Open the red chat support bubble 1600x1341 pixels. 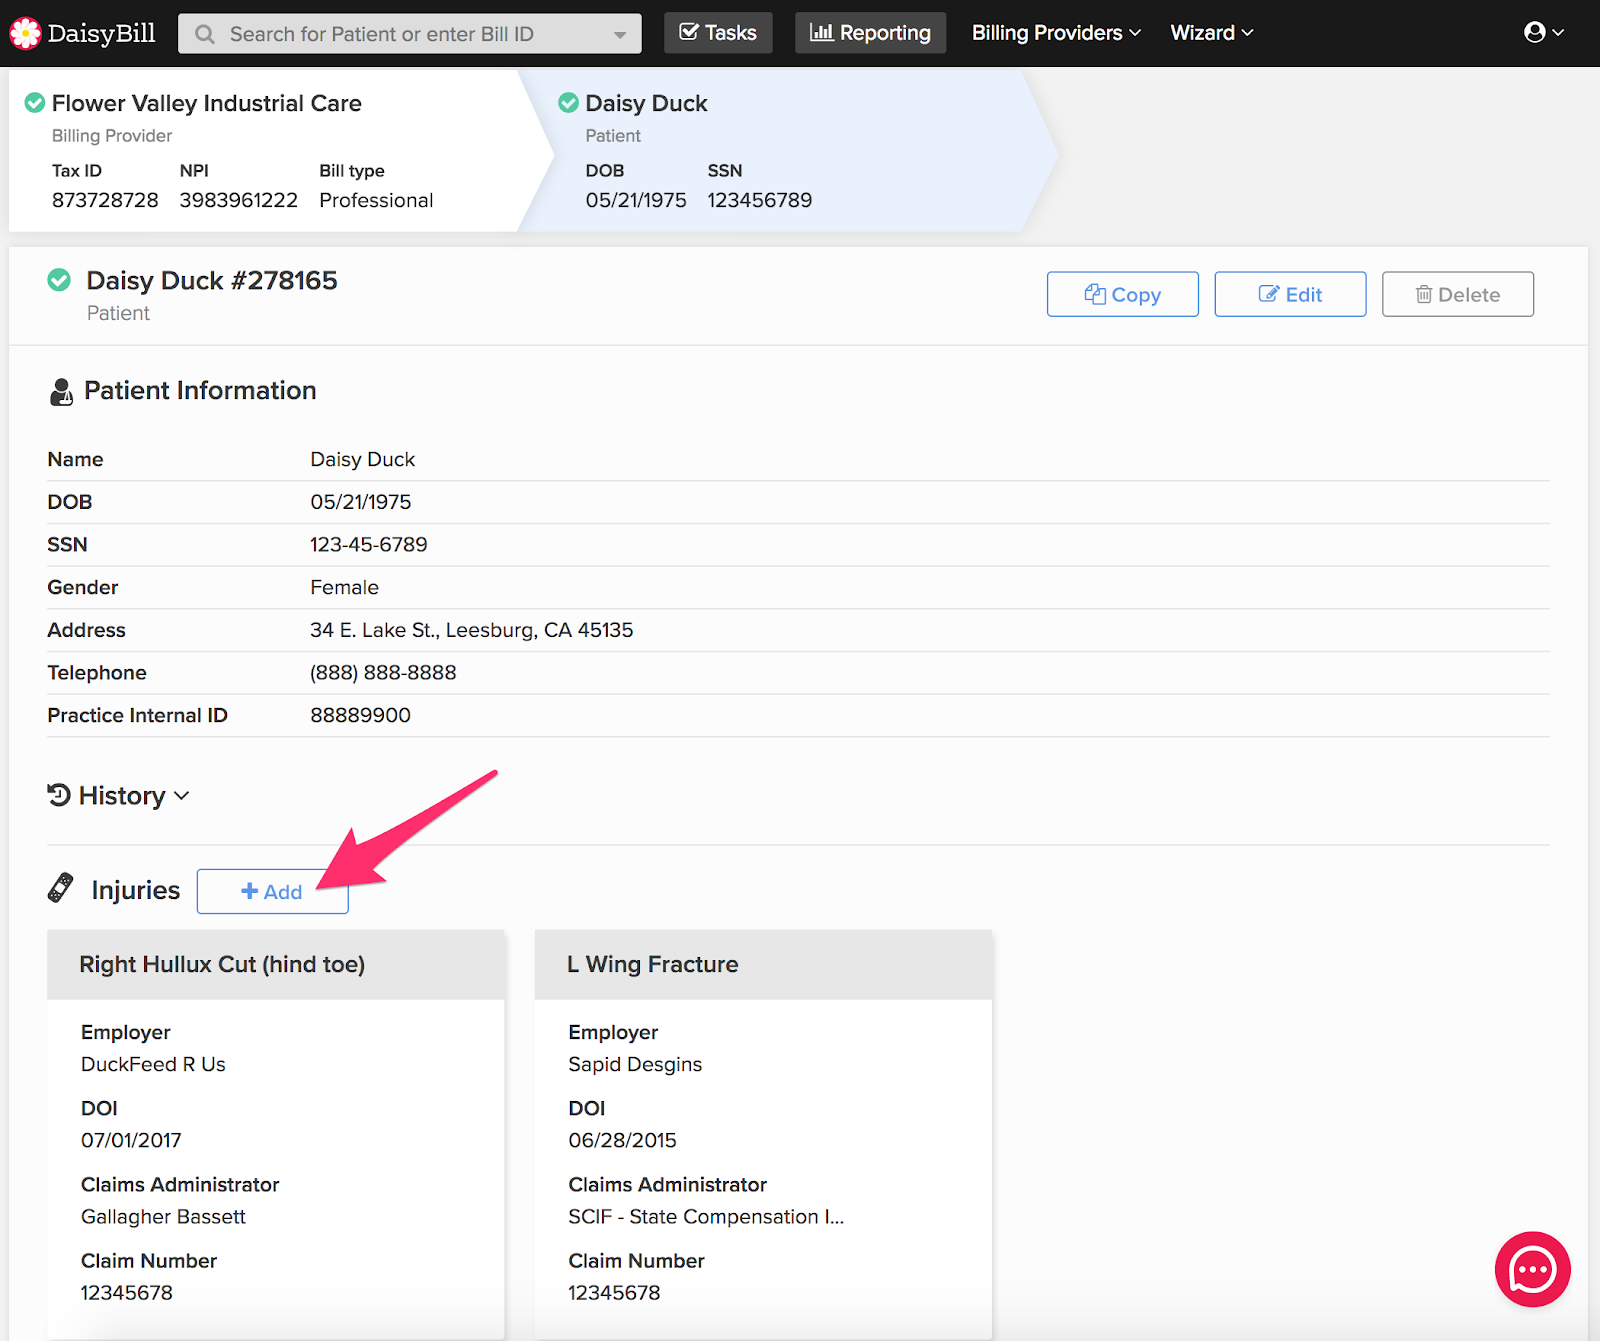(x=1532, y=1269)
